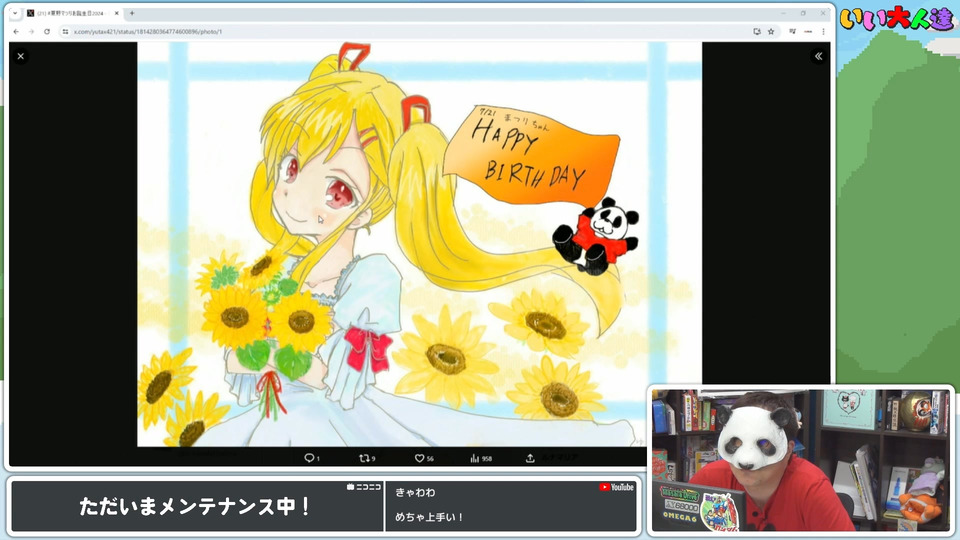
Task: Click the comment 'めちゃ上手い！'
Action: pyautogui.click(x=429, y=517)
